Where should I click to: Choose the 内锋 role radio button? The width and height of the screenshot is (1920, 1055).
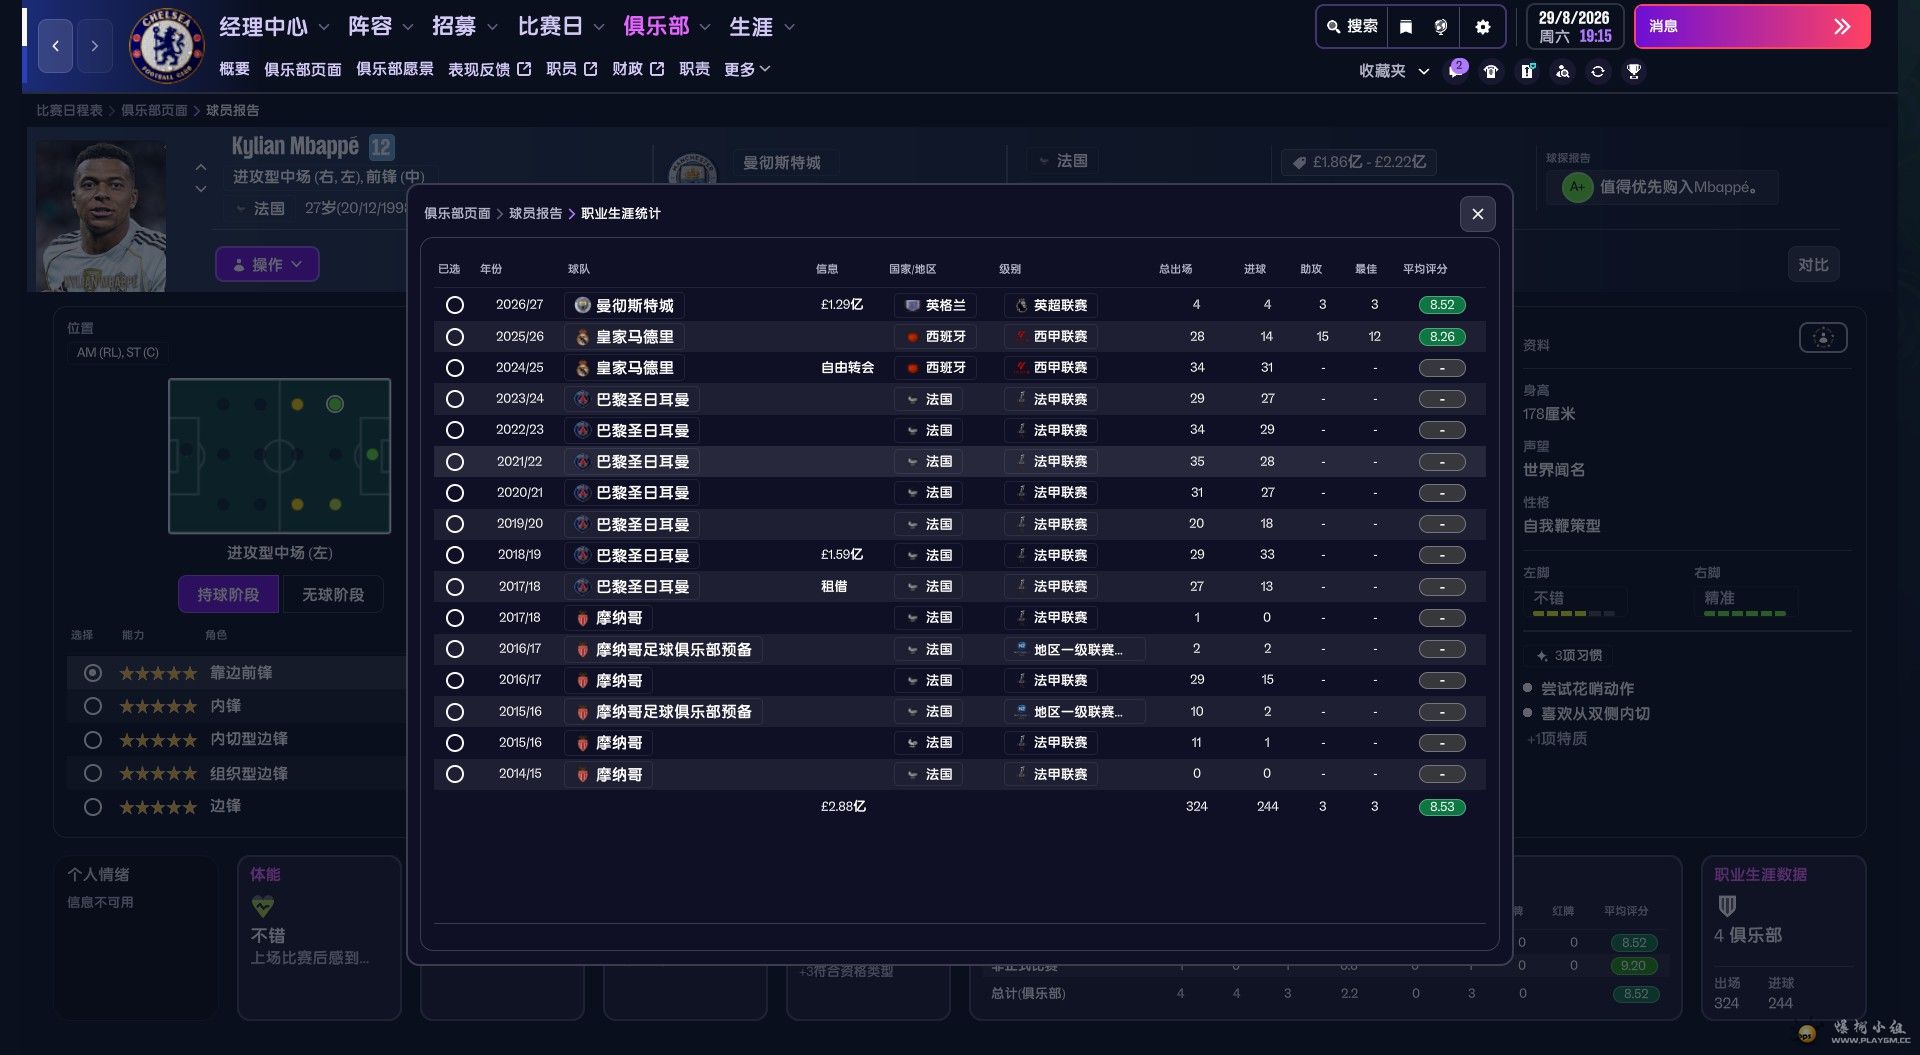pyautogui.click(x=93, y=706)
